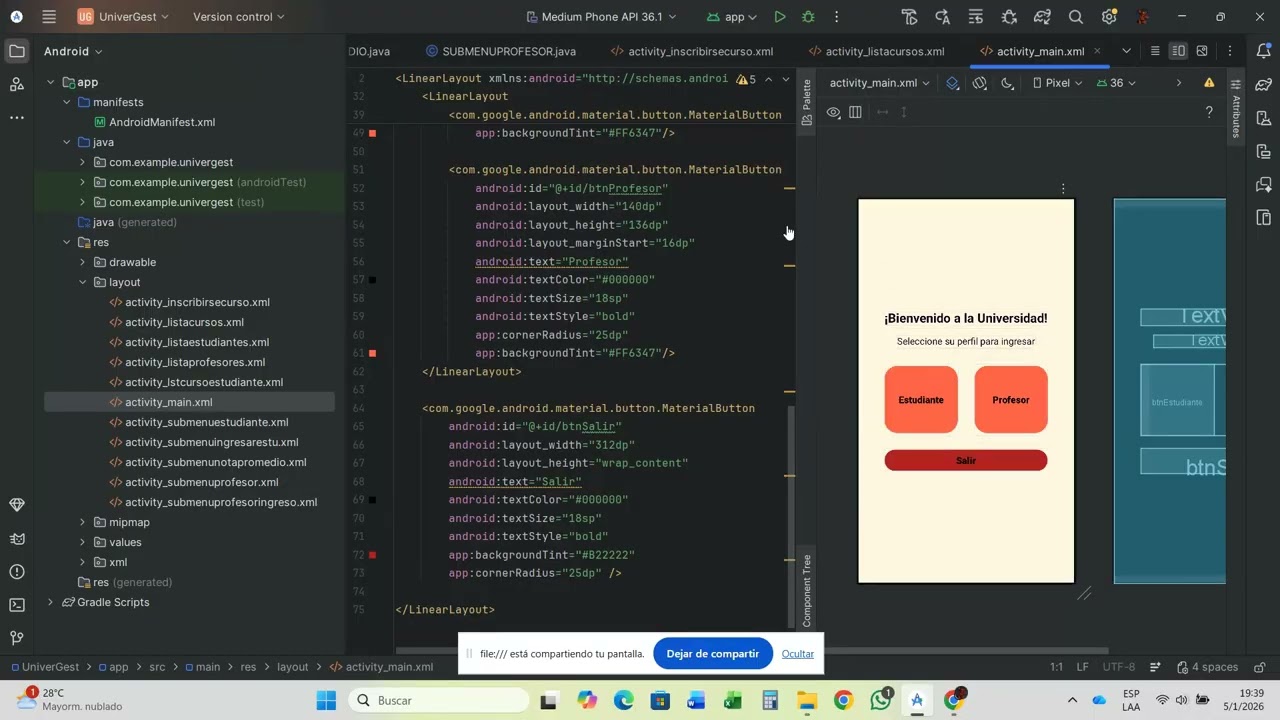Close the activity_main.xml tab
The image size is (1280, 720).
tap(1097, 51)
